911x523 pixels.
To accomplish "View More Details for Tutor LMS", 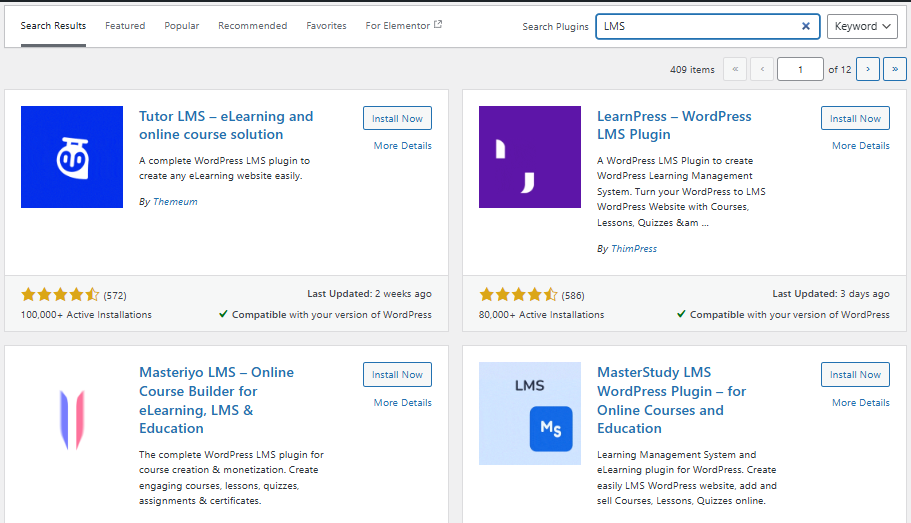I will (403, 146).
